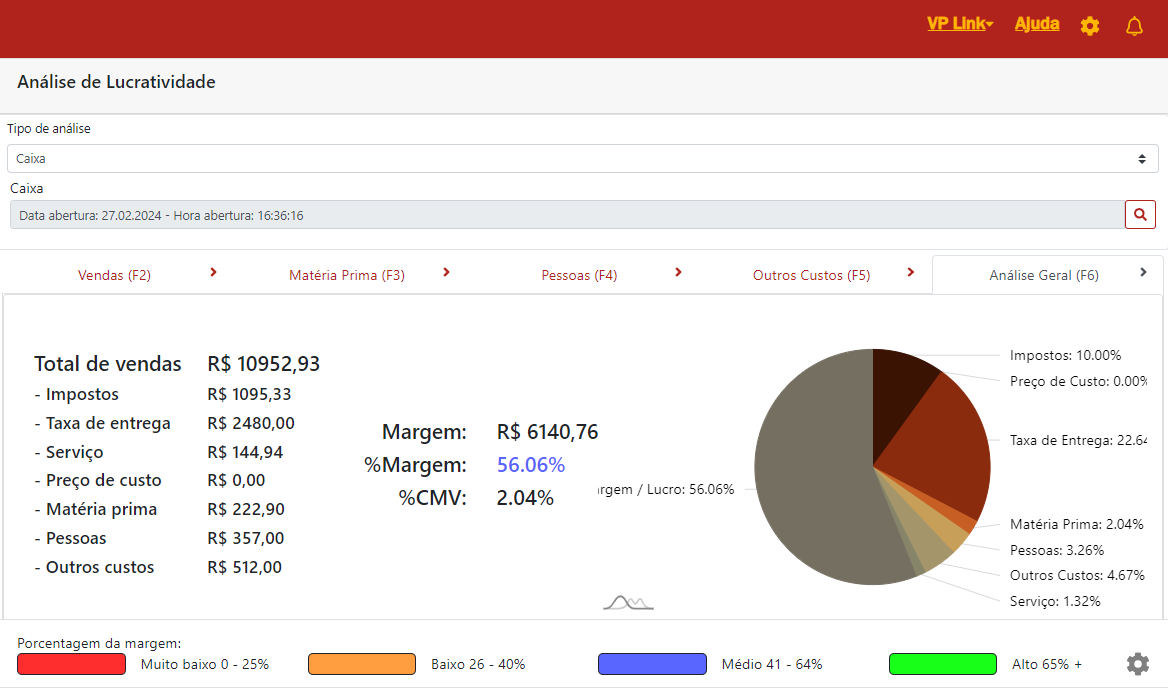Click the chevron after Matéria Prima tab

446,272
